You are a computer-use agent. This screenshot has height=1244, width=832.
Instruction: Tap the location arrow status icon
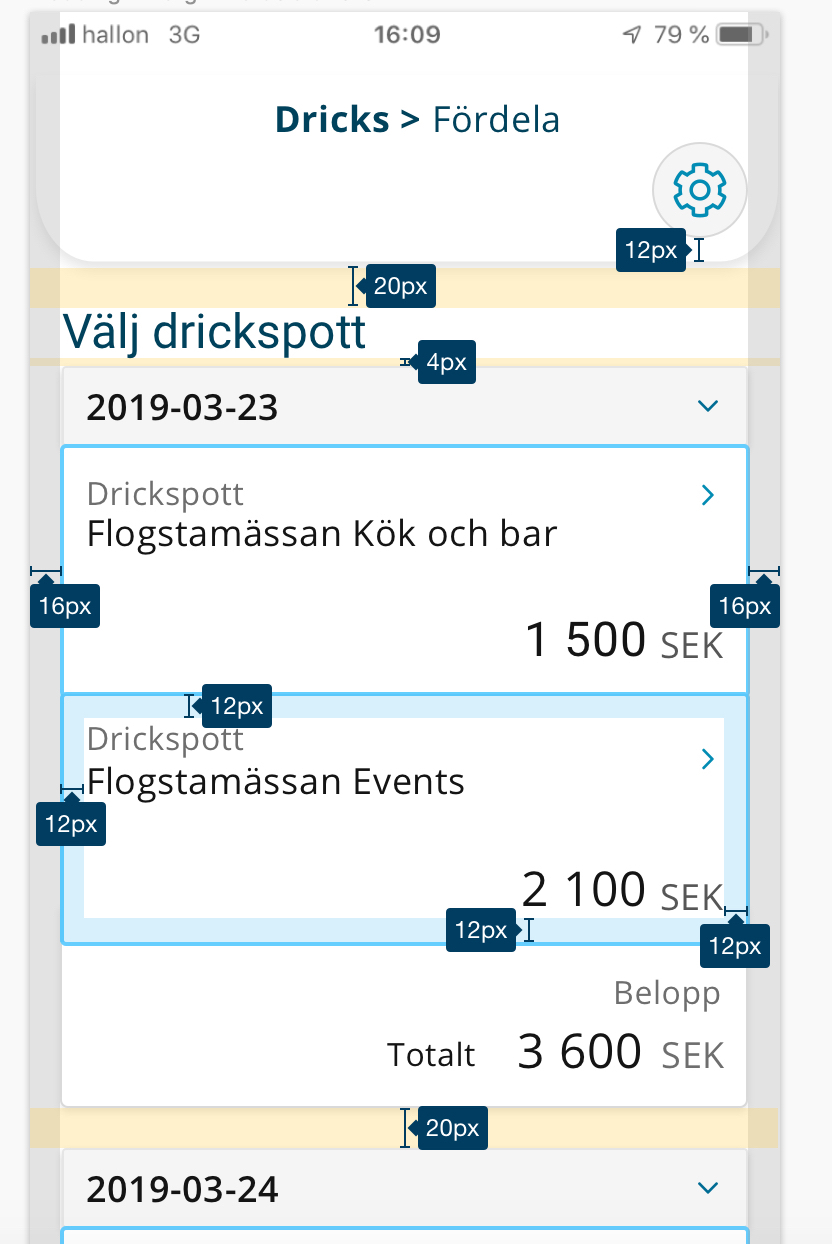[631, 36]
